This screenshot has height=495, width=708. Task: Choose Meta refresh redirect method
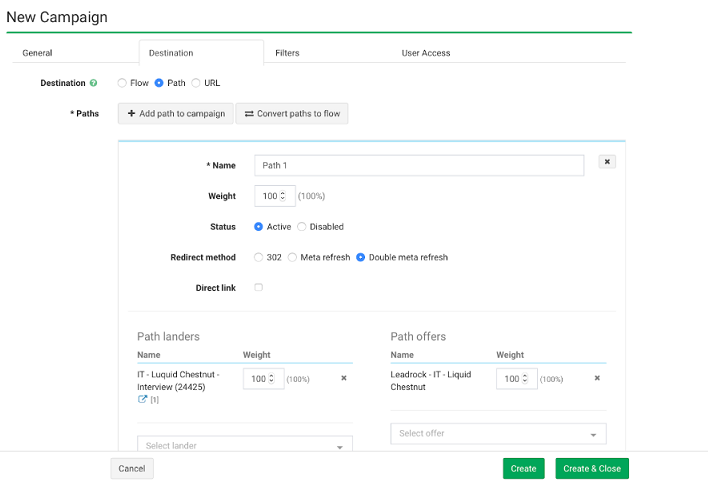(292, 257)
